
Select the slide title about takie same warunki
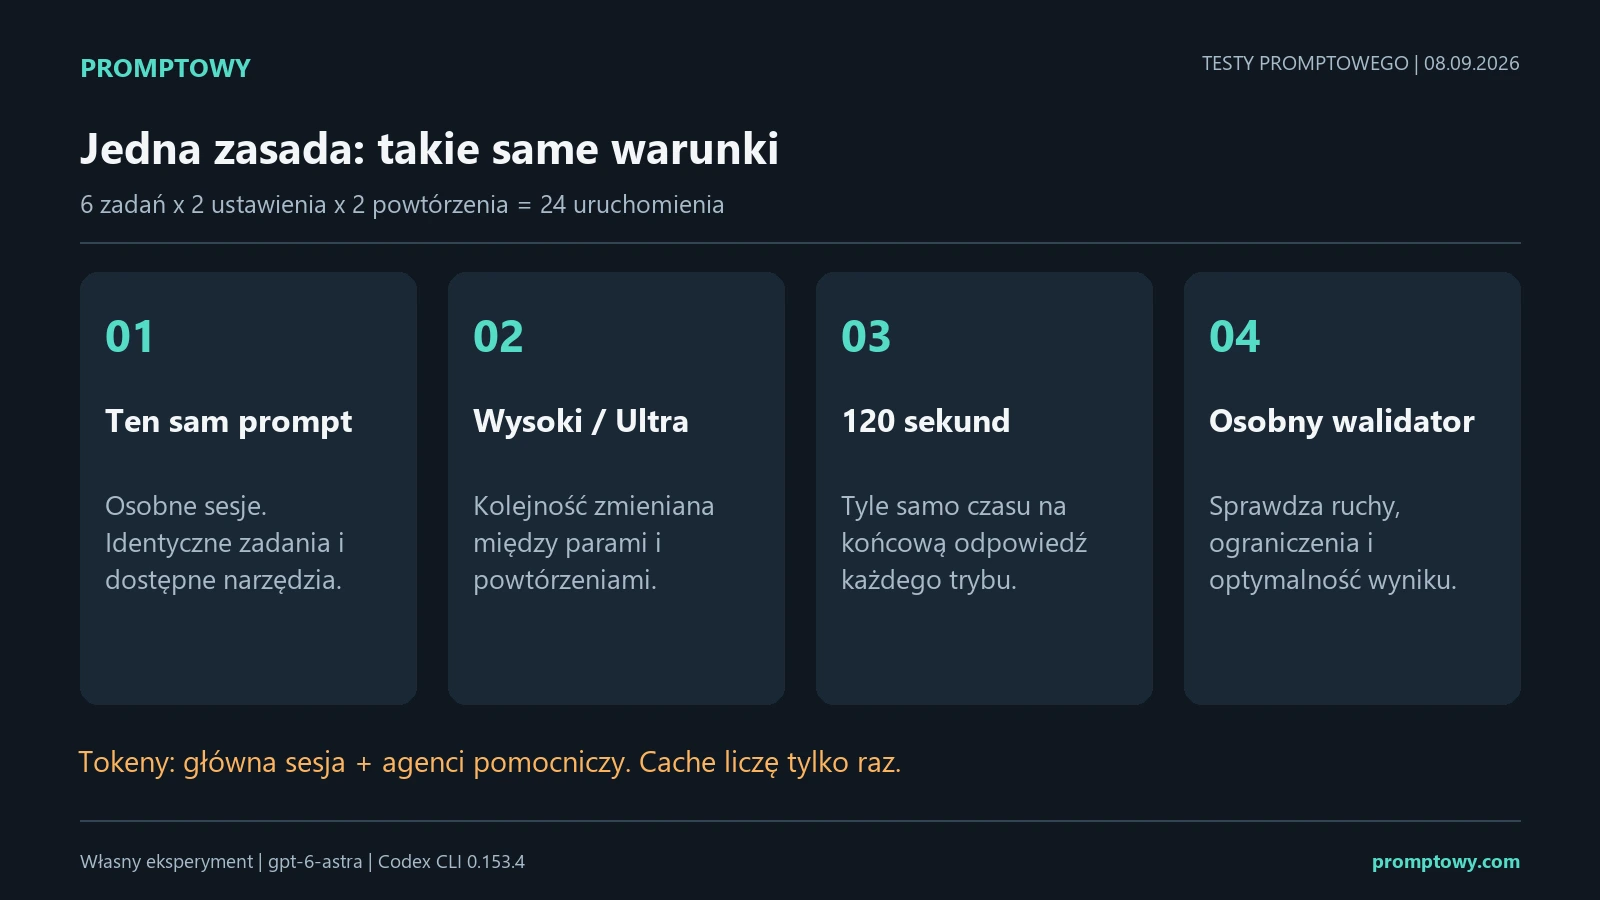coord(429,149)
